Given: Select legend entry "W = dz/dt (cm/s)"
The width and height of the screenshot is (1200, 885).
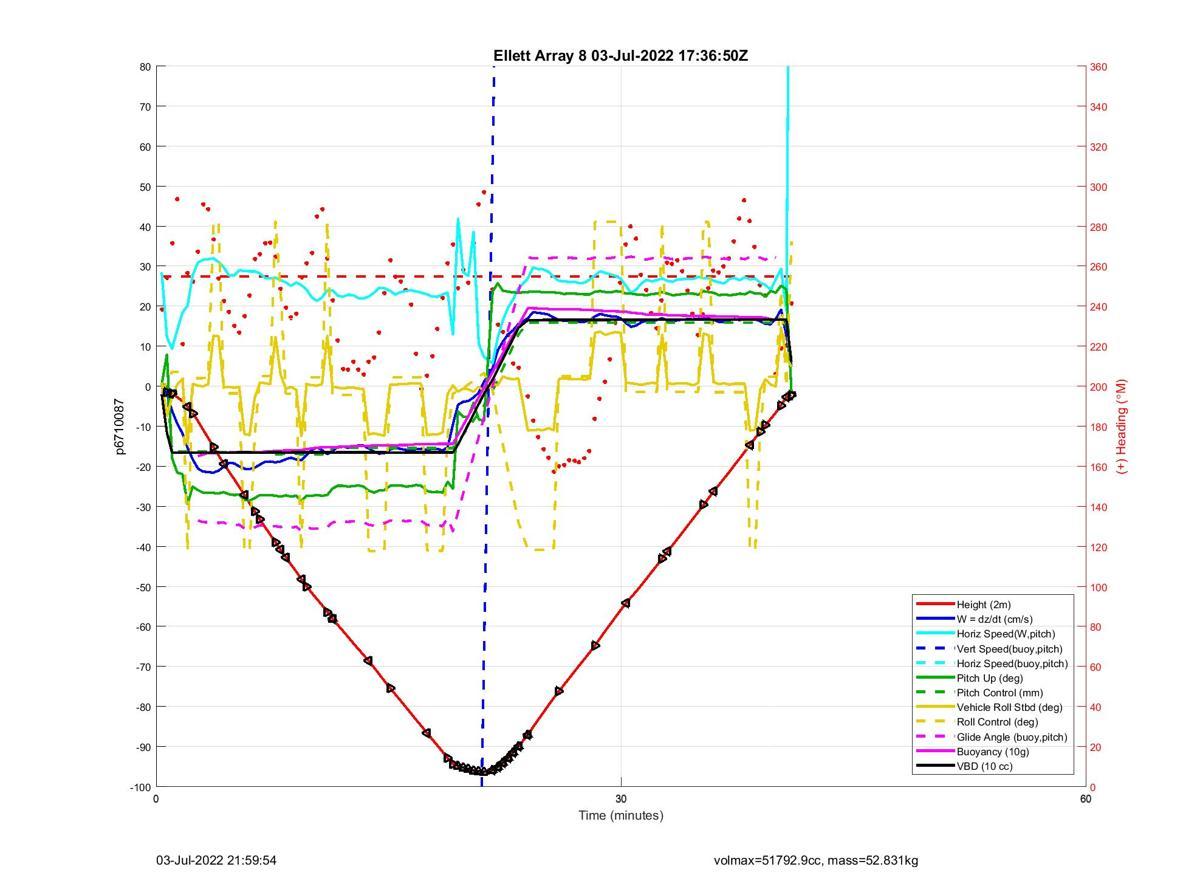Looking at the screenshot, I should [997, 619].
